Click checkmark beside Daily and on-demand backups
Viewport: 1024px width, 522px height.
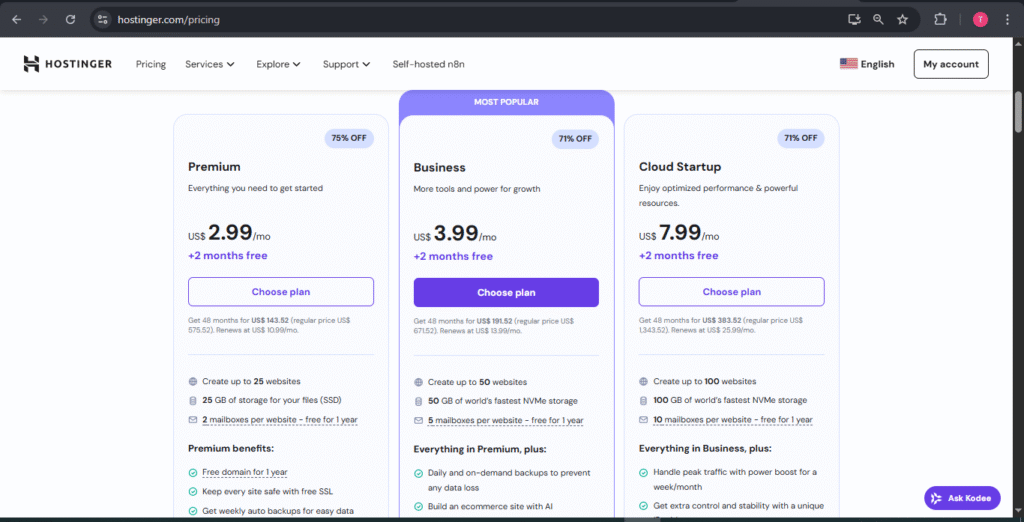tap(418, 473)
